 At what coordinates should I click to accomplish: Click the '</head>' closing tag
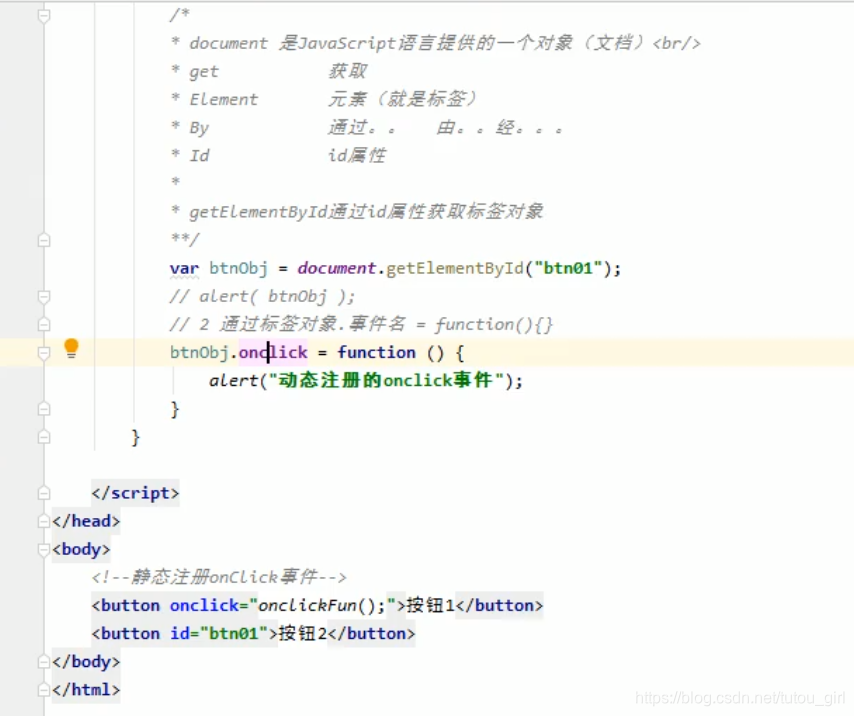coord(86,521)
